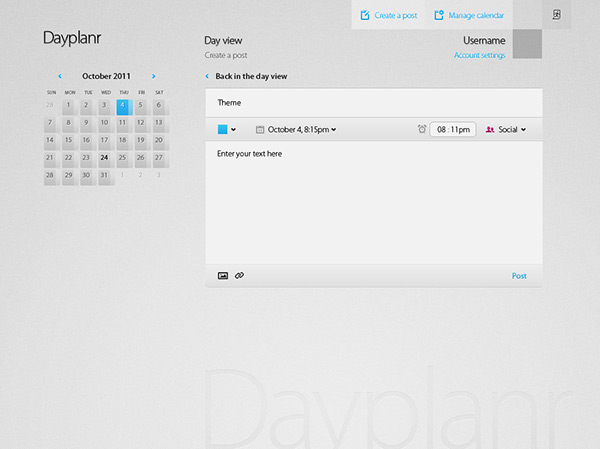Go to previous month in calendar
600x449 pixels.
click(60, 76)
